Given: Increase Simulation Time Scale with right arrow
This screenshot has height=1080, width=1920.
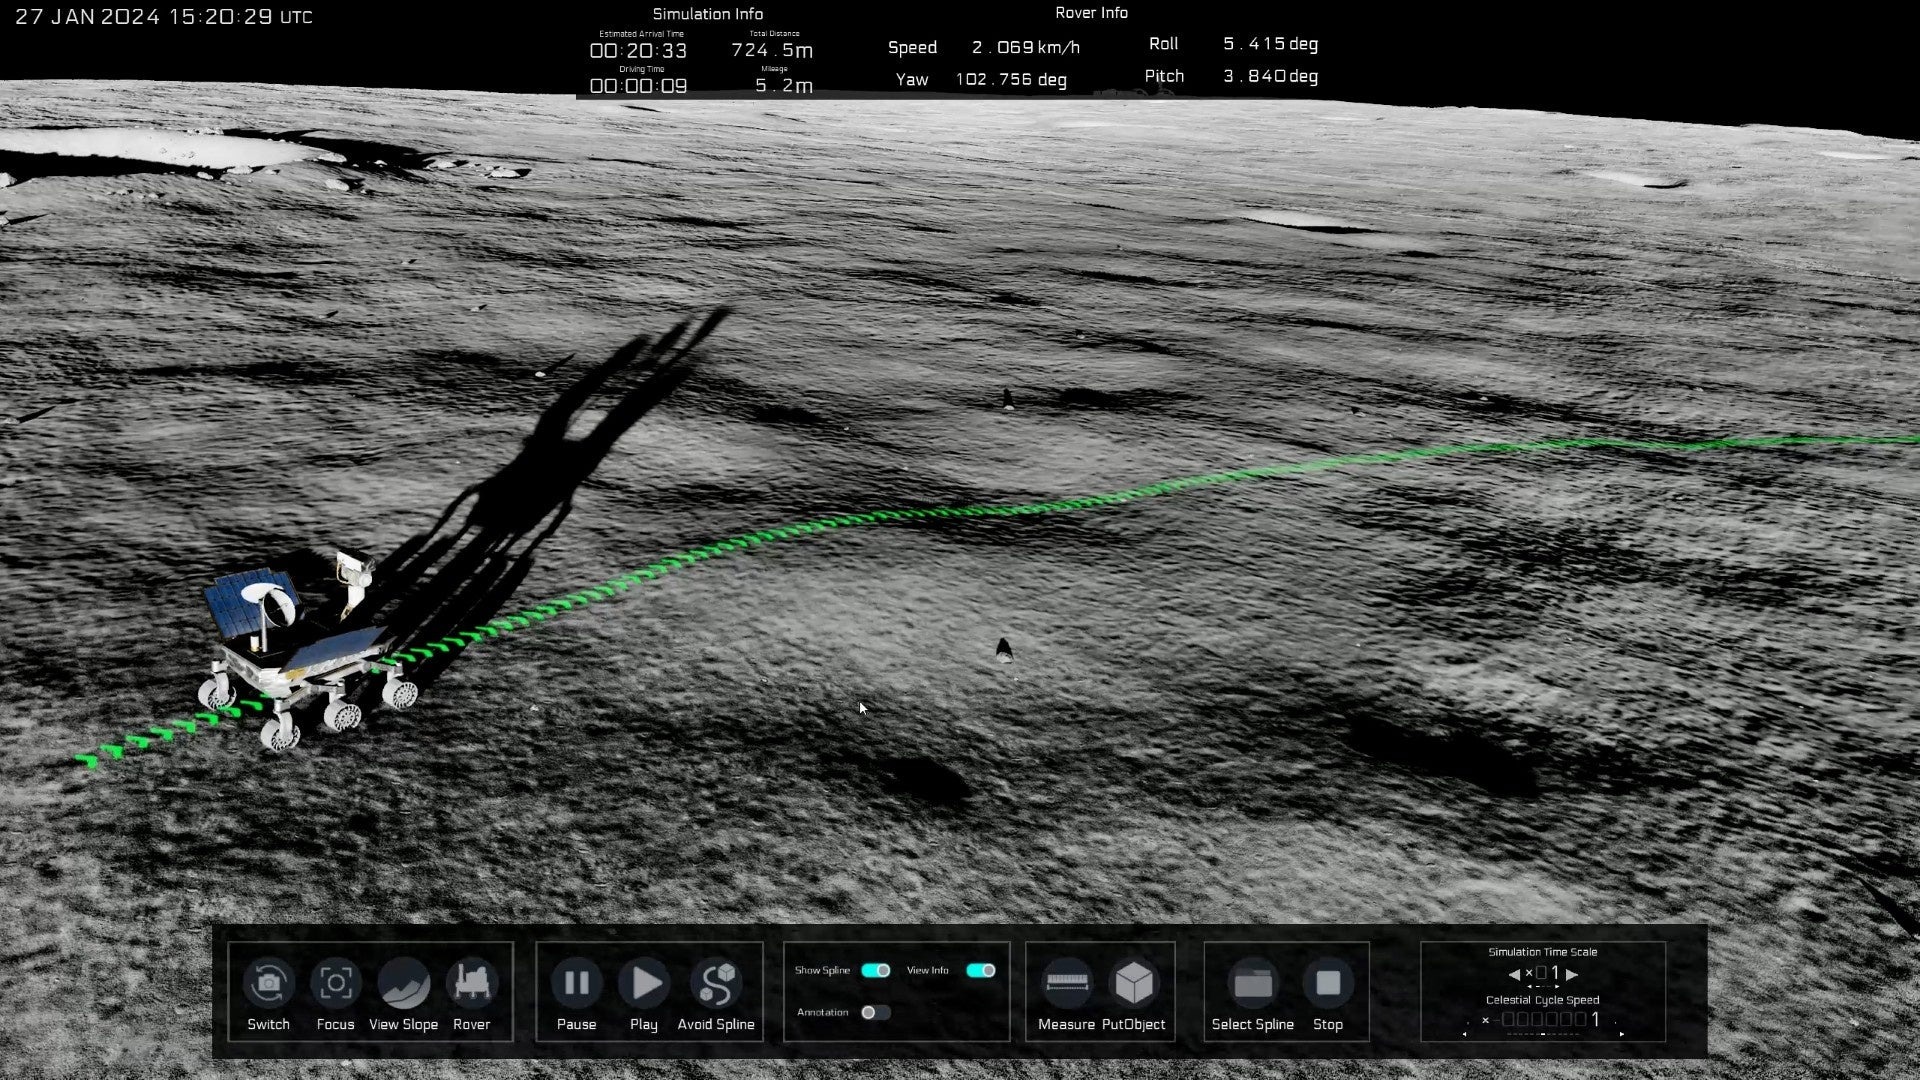Looking at the screenshot, I should [1572, 974].
